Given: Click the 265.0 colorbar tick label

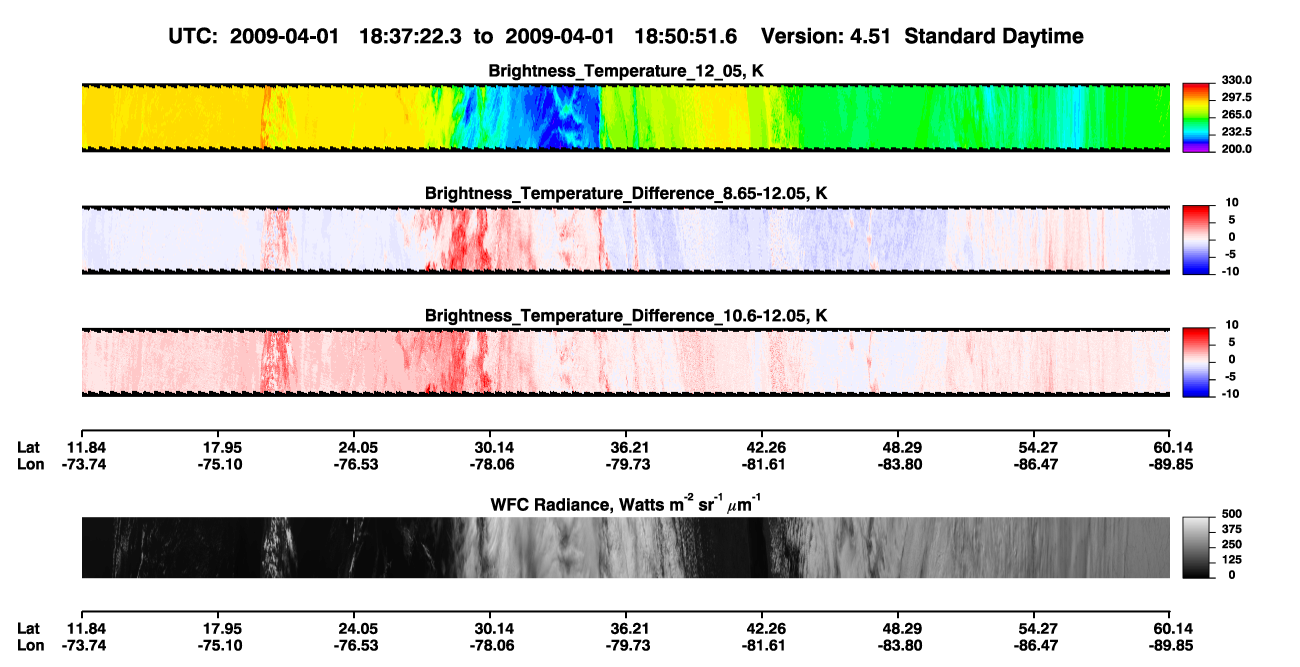Looking at the screenshot, I should pyautogui.click(x=1236, y=115).
